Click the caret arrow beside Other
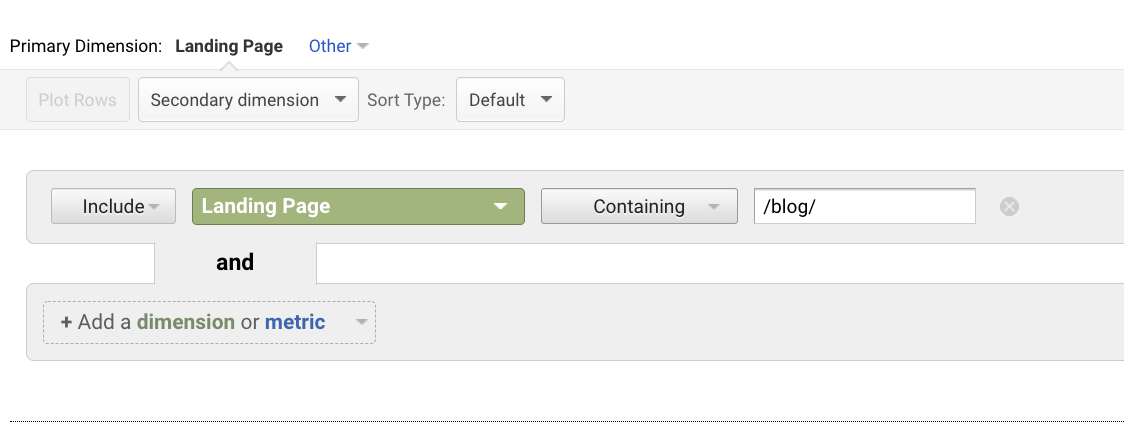 363,47
